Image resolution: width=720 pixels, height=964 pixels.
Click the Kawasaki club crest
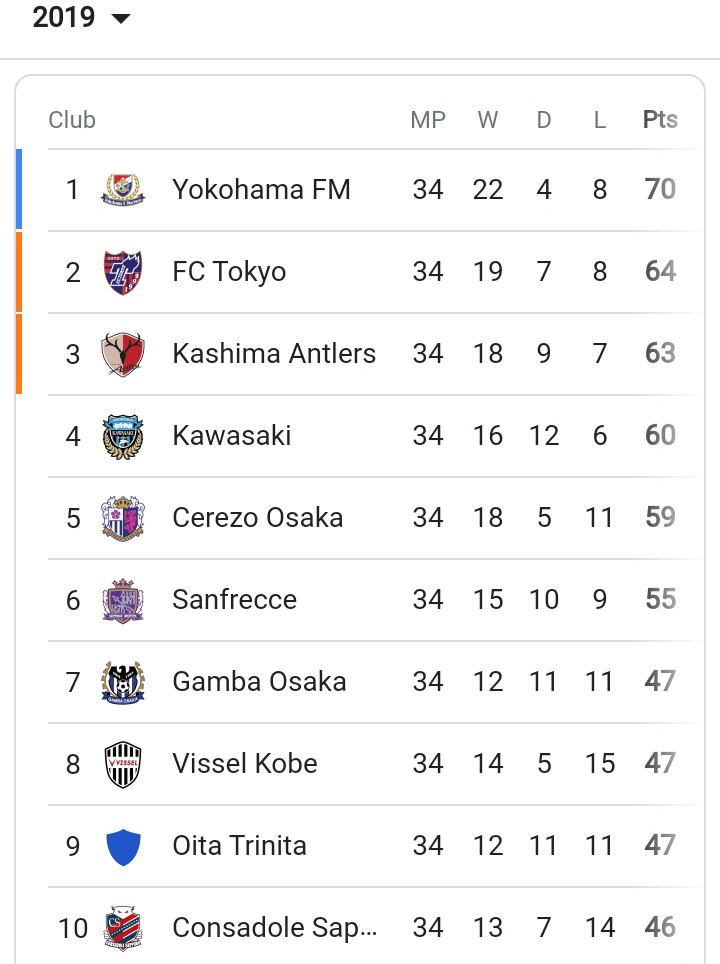coord(123,436)
